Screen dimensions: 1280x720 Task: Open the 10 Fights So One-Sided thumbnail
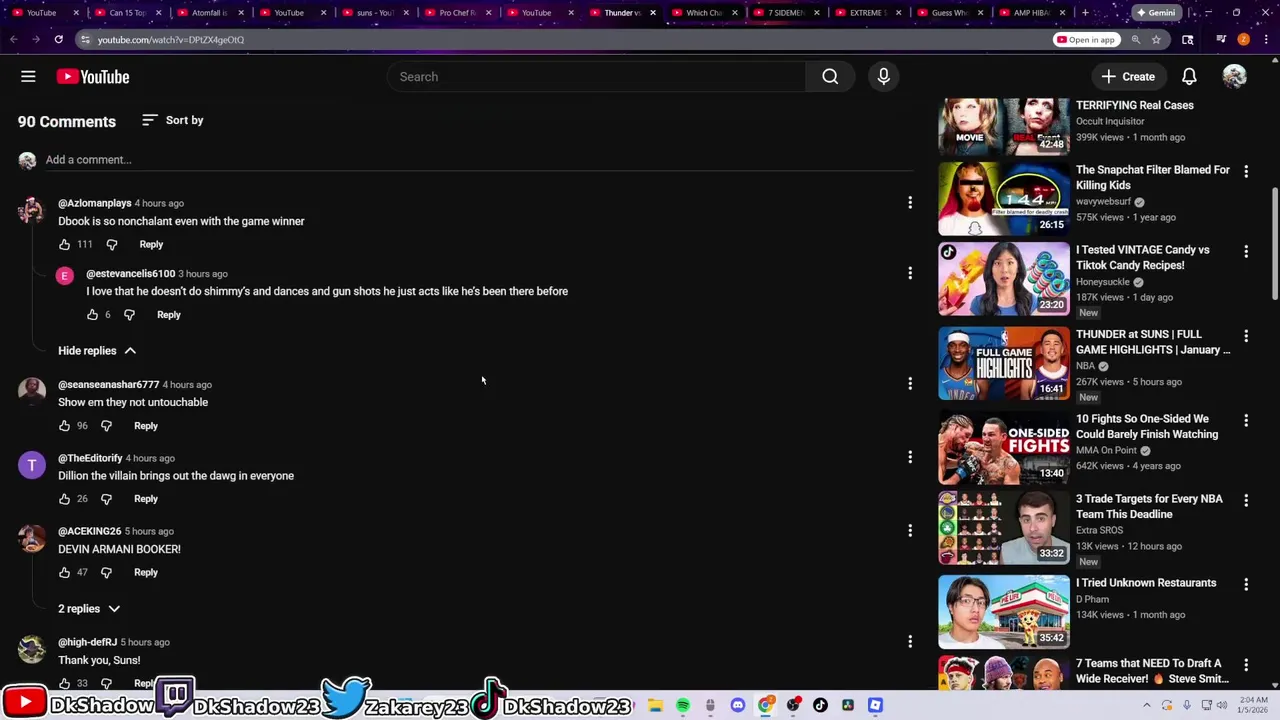pyautogui.click(x=1004, y=447)
